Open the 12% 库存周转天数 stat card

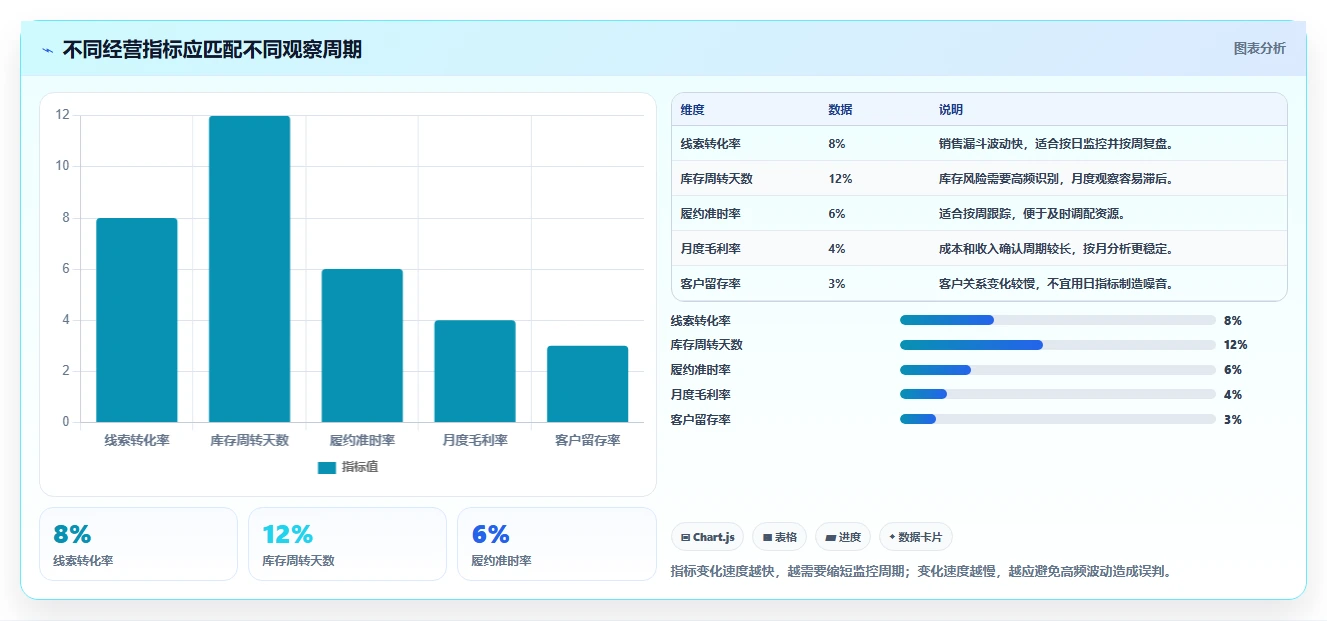click(347, 544)
